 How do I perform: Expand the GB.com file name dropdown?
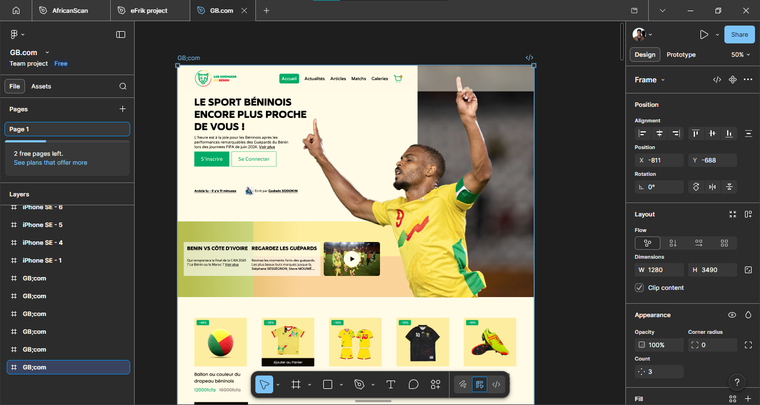(48, 52)
